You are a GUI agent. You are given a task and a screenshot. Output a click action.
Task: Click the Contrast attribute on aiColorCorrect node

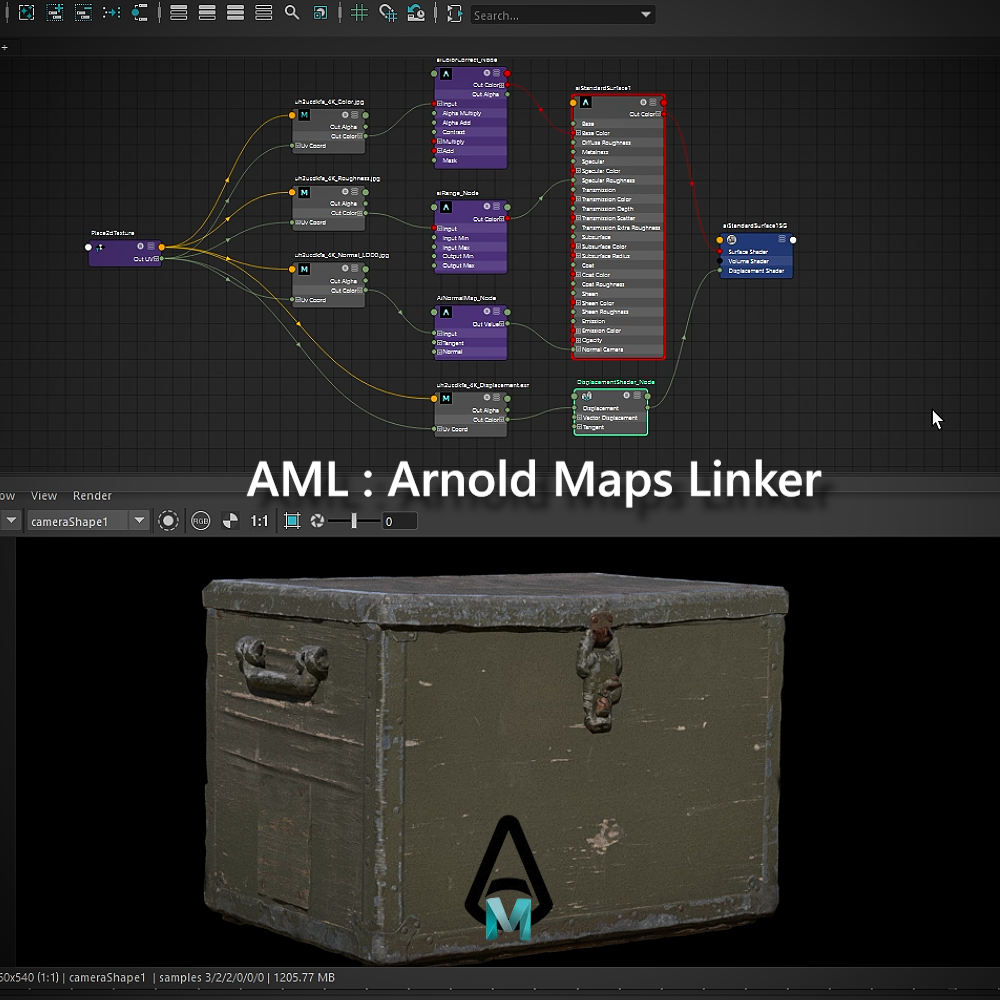(453, 132)
